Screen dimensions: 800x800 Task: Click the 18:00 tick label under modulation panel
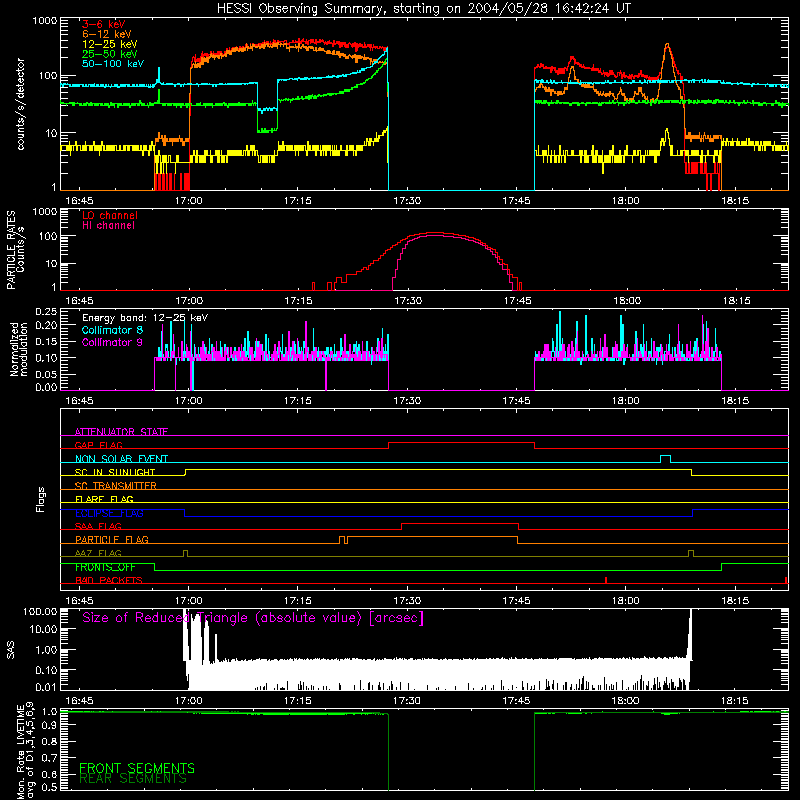point(626,401)
